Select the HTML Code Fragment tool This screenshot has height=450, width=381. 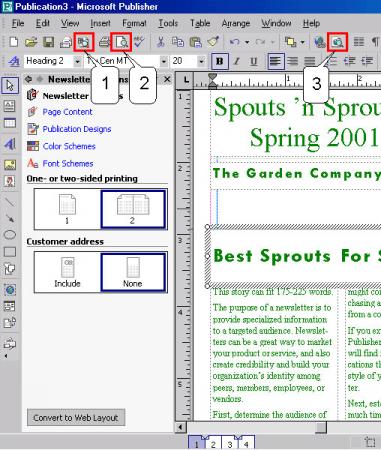pos(9,323)
